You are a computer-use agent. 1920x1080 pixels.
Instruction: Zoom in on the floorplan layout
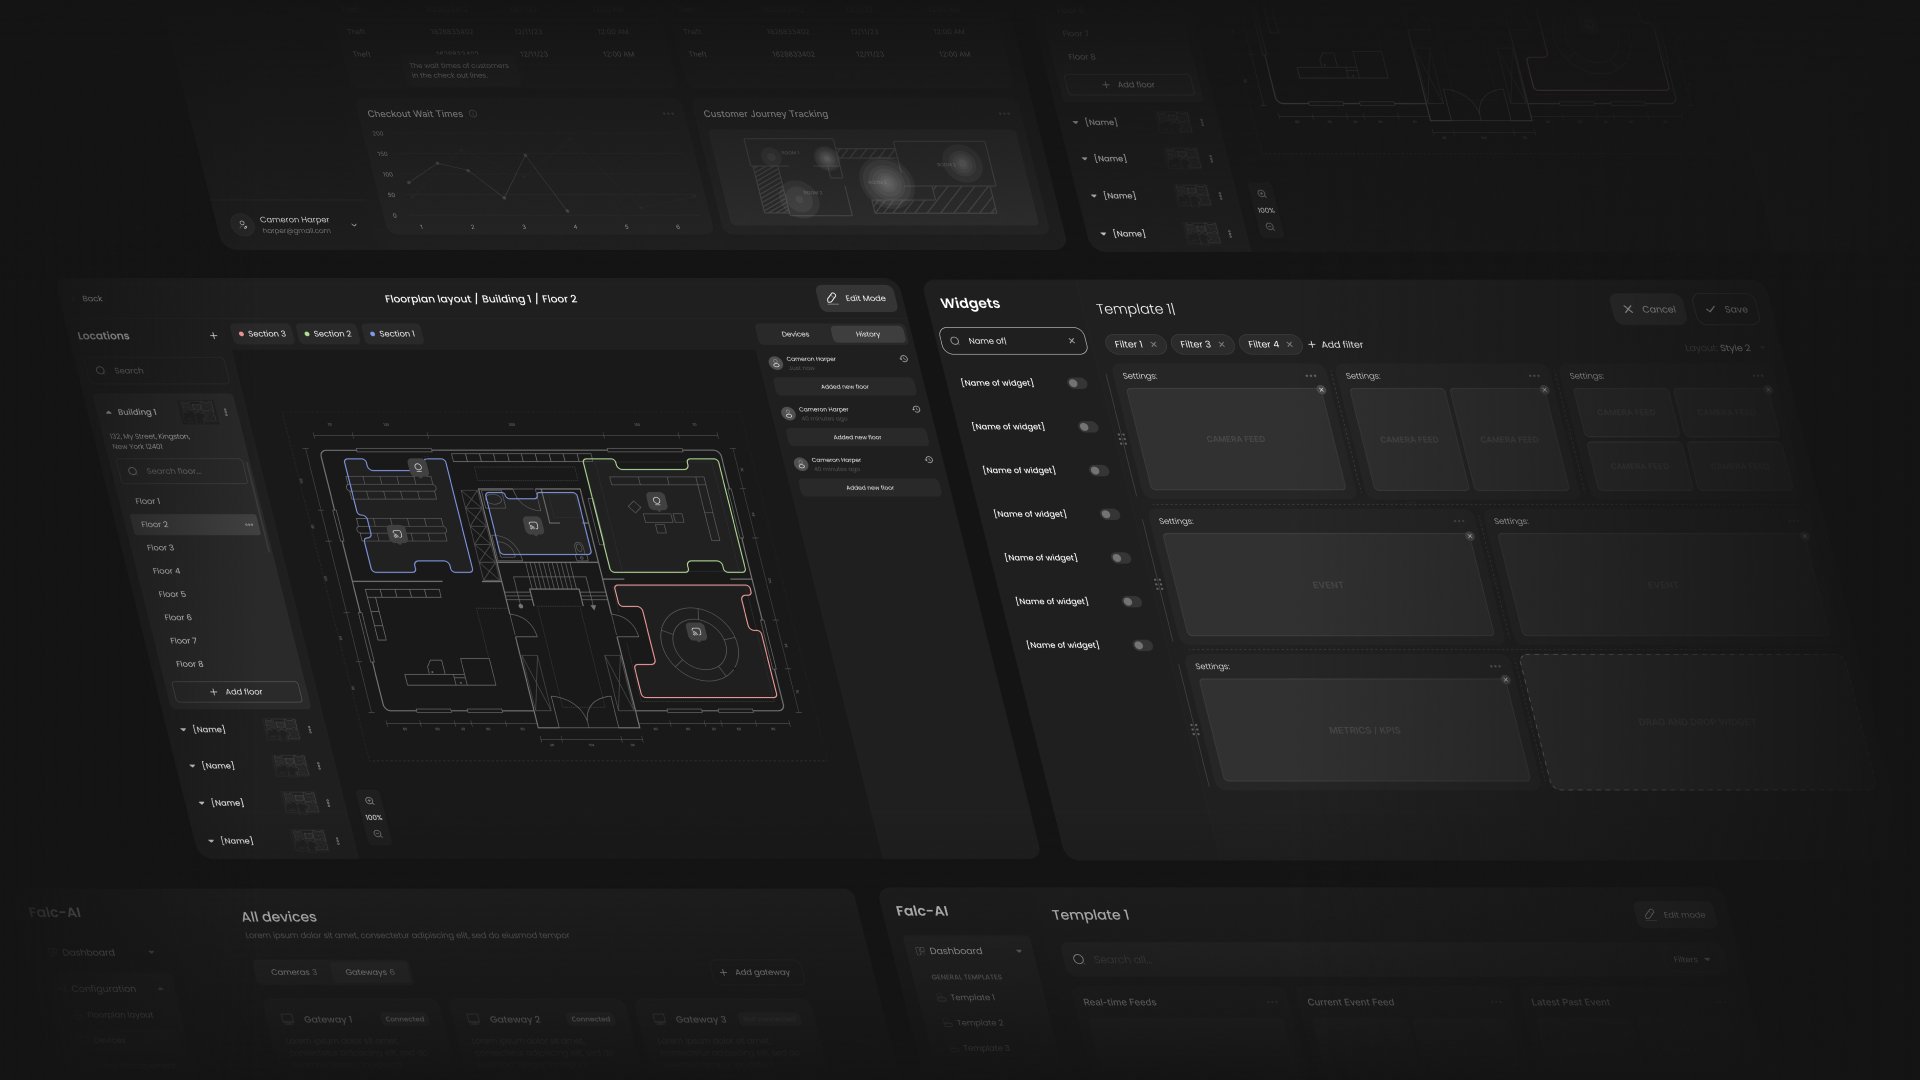pyautogui.click(x=370, y=801)
